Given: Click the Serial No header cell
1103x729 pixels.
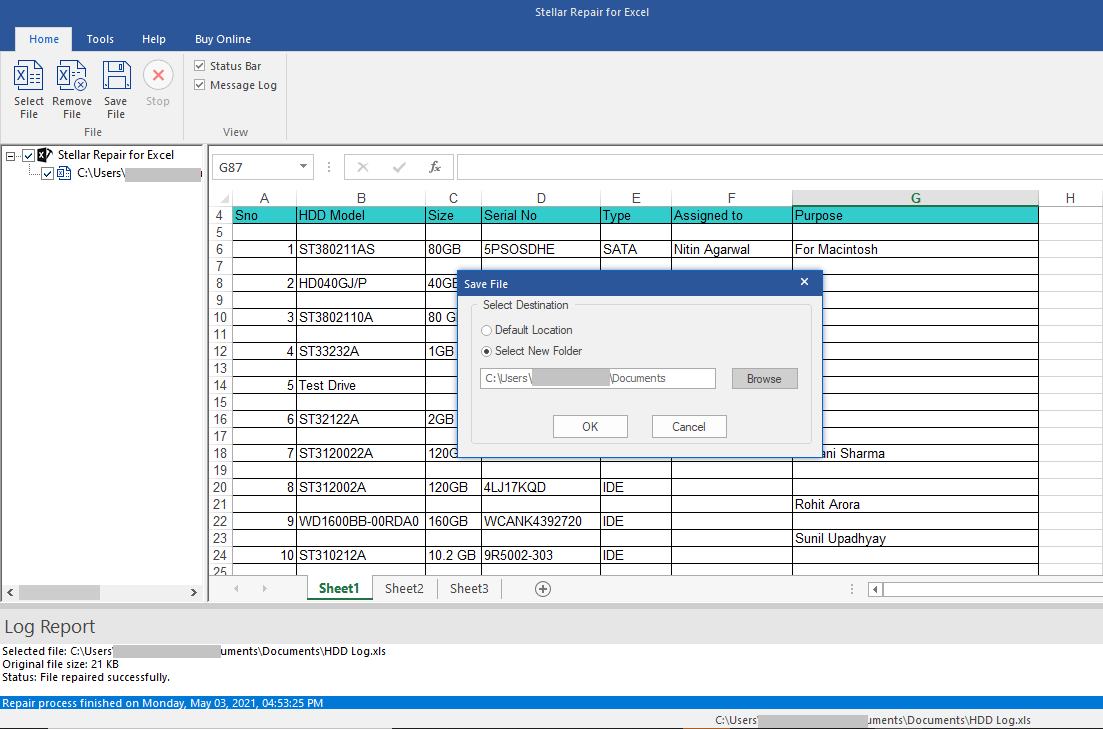Looking at the screenshot, I should (541, 215).
